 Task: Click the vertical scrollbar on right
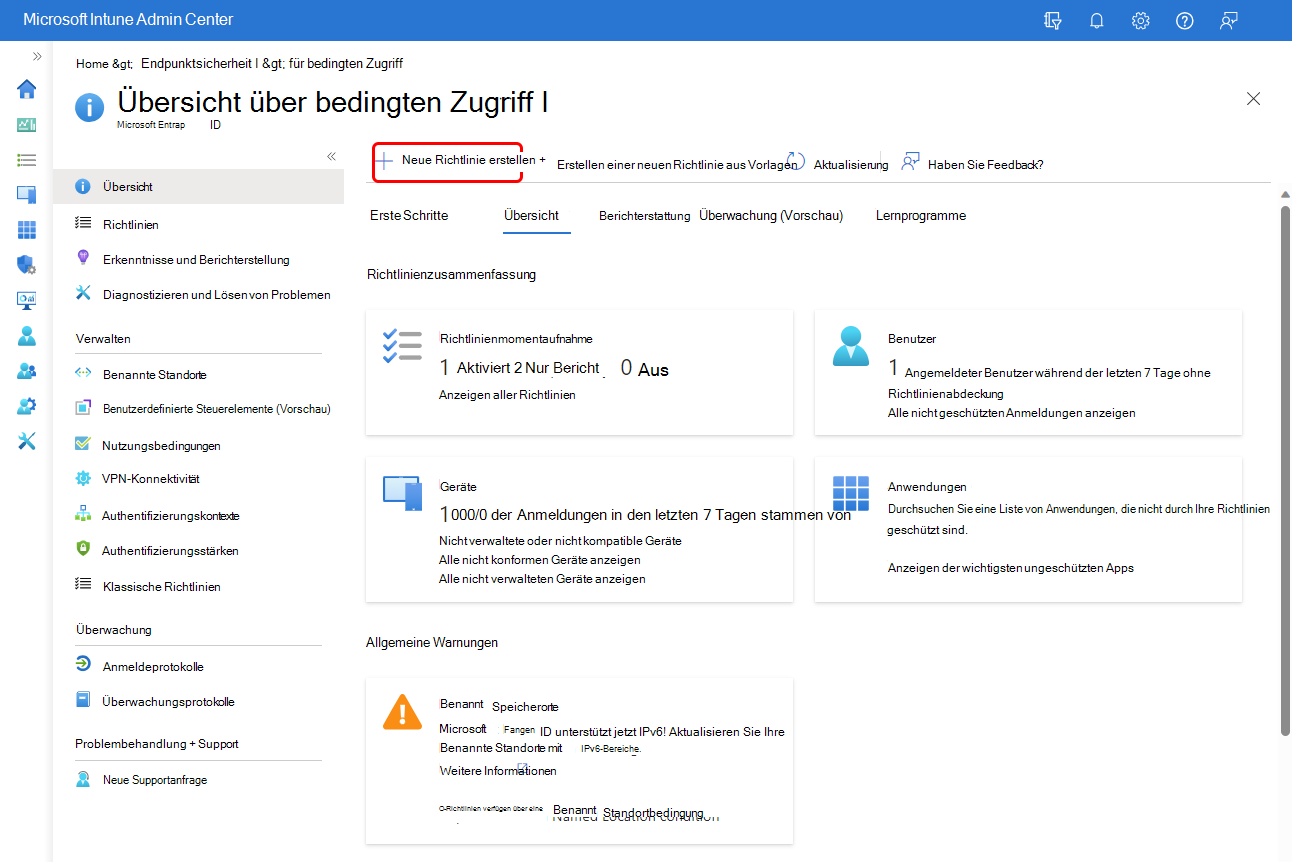point(1286,470)
